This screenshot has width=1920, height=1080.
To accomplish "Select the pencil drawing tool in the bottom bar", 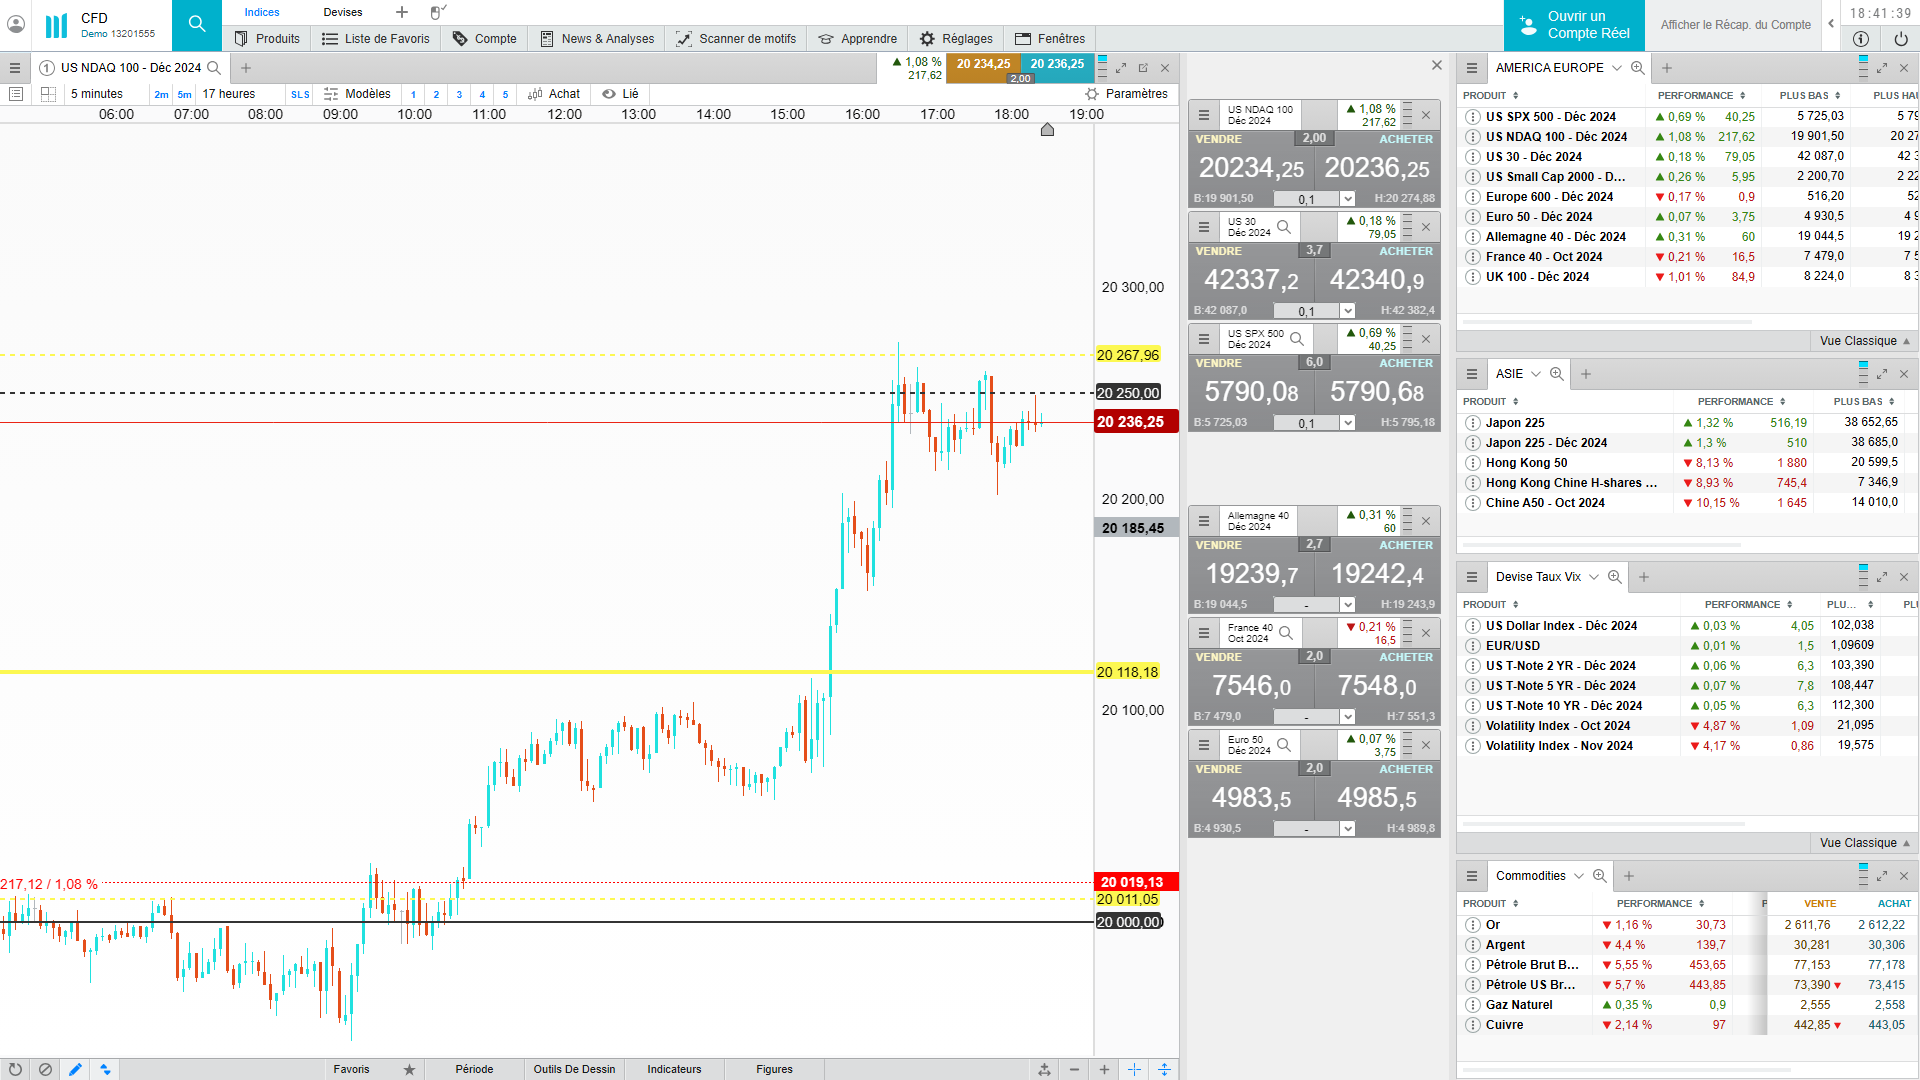I will 75,1069.
